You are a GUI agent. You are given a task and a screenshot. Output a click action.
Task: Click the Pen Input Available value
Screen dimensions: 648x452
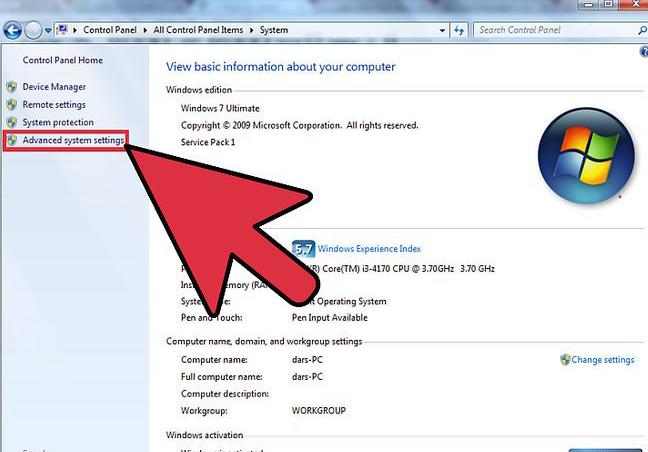click(330, 318)
